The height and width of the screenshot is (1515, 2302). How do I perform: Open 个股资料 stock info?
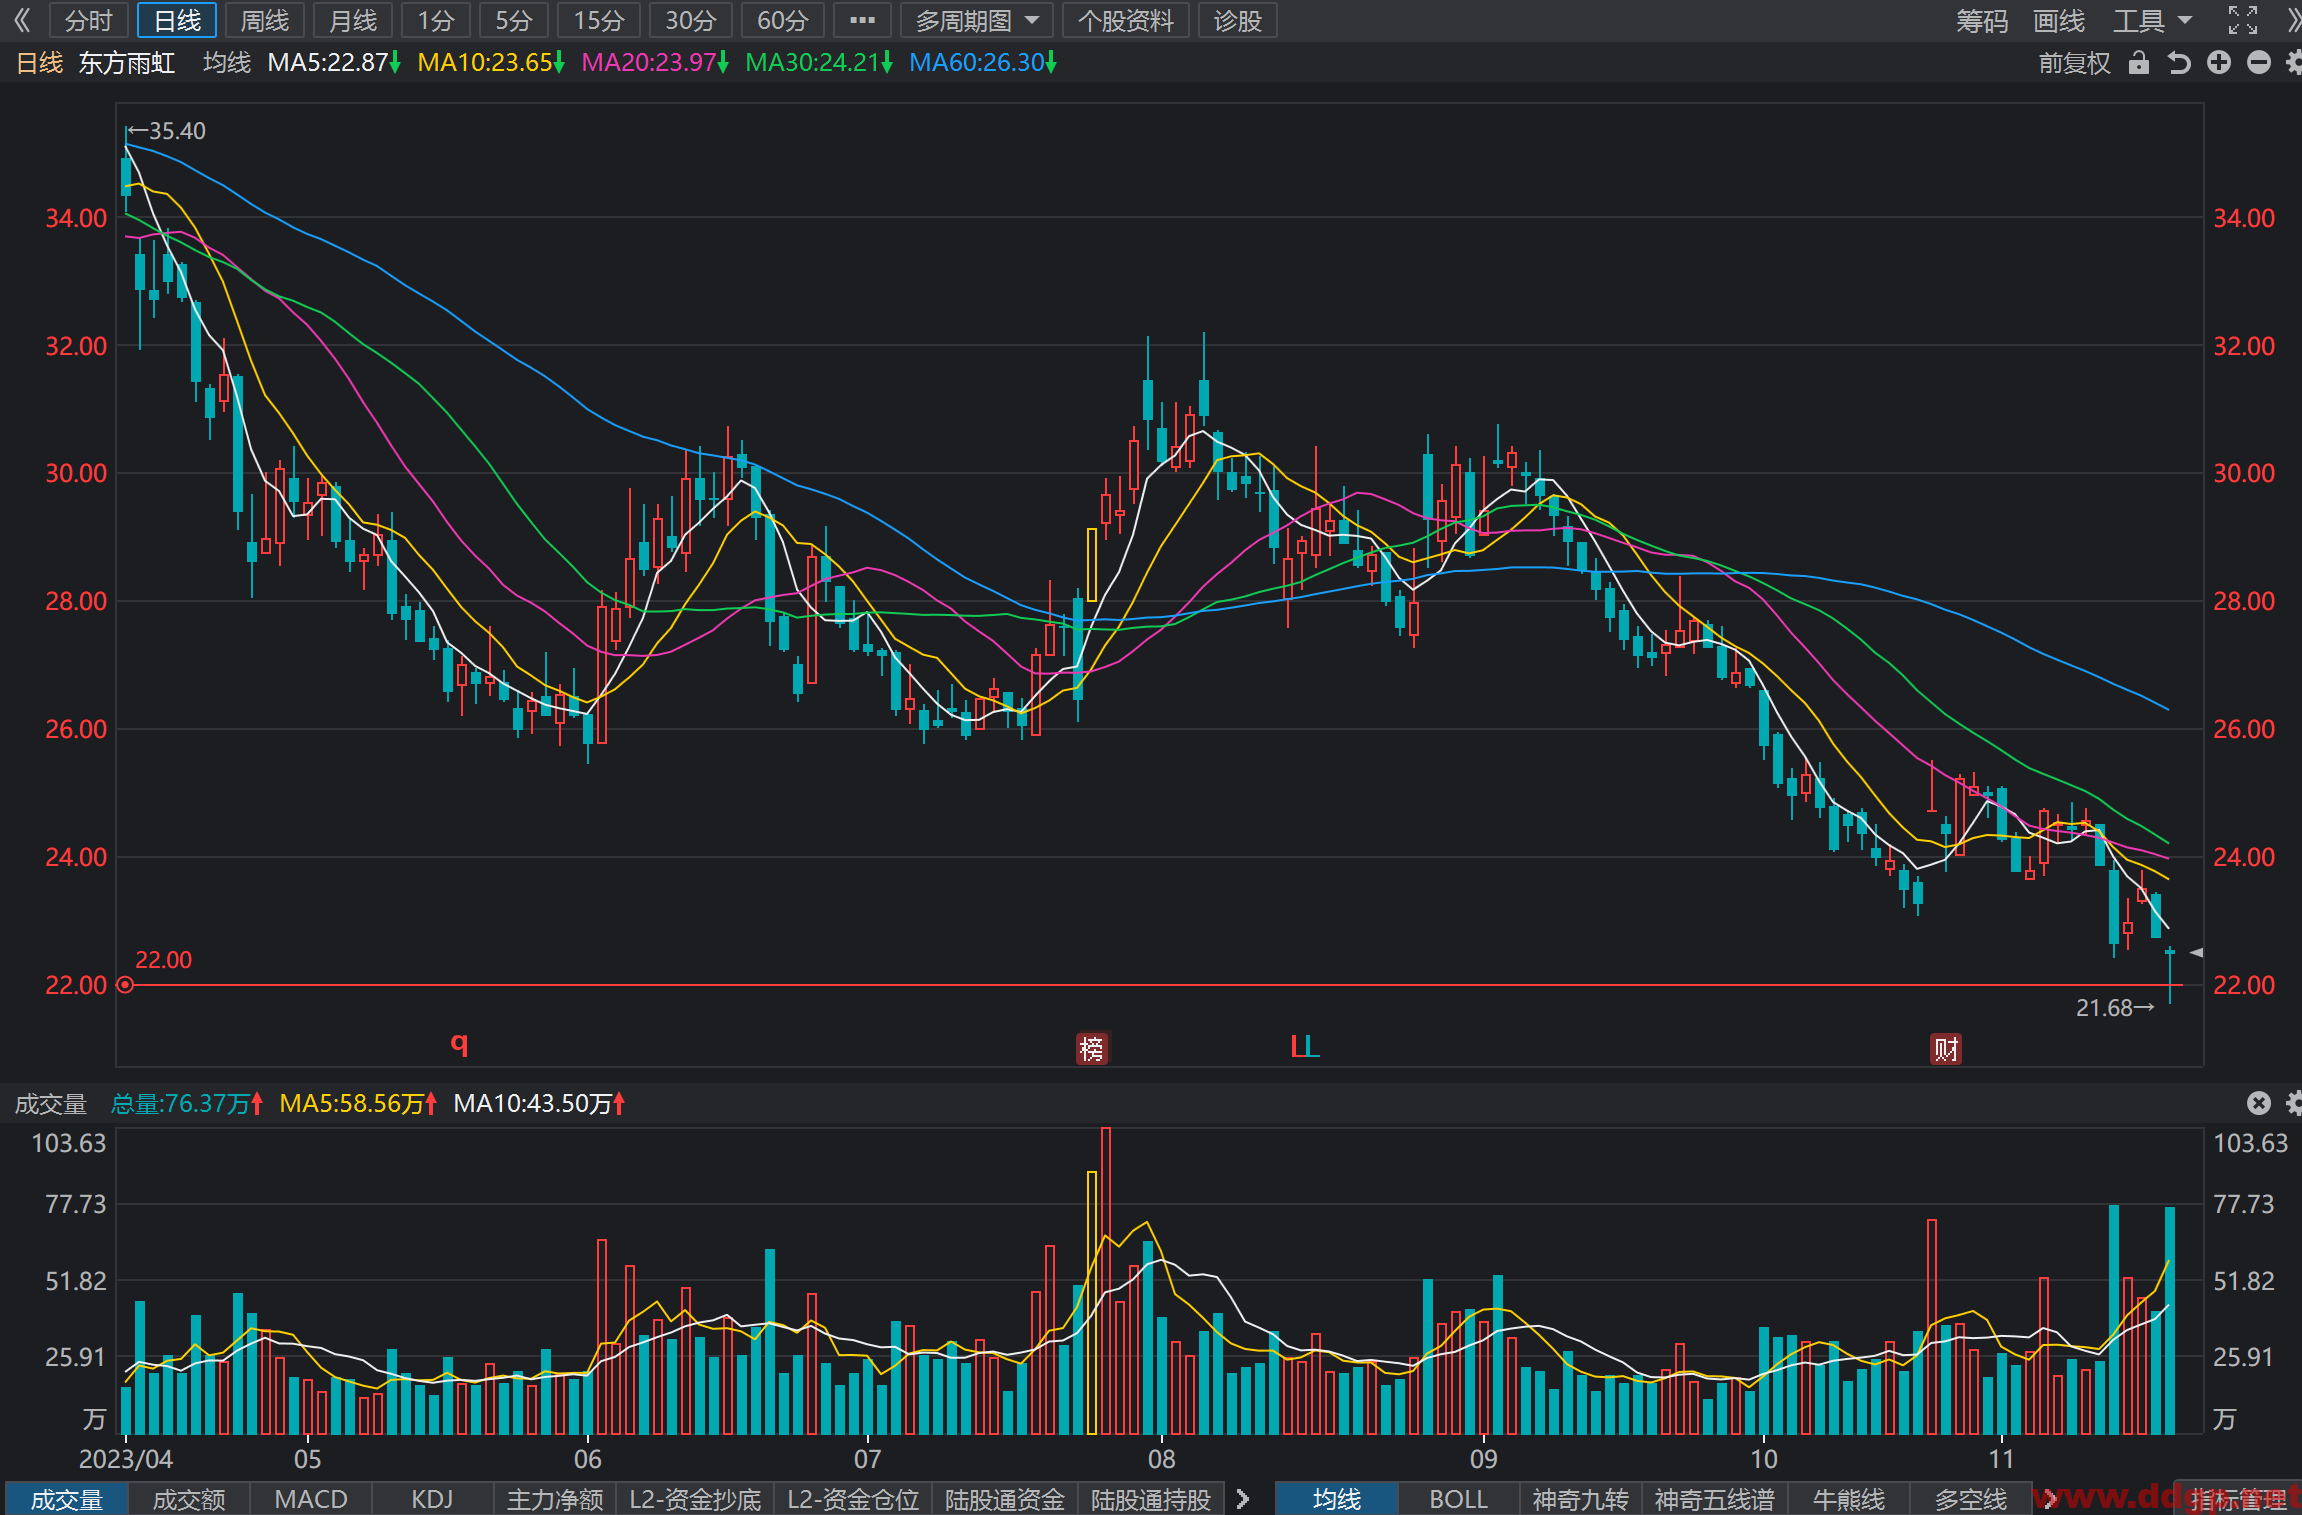[x=1125, y=20]
